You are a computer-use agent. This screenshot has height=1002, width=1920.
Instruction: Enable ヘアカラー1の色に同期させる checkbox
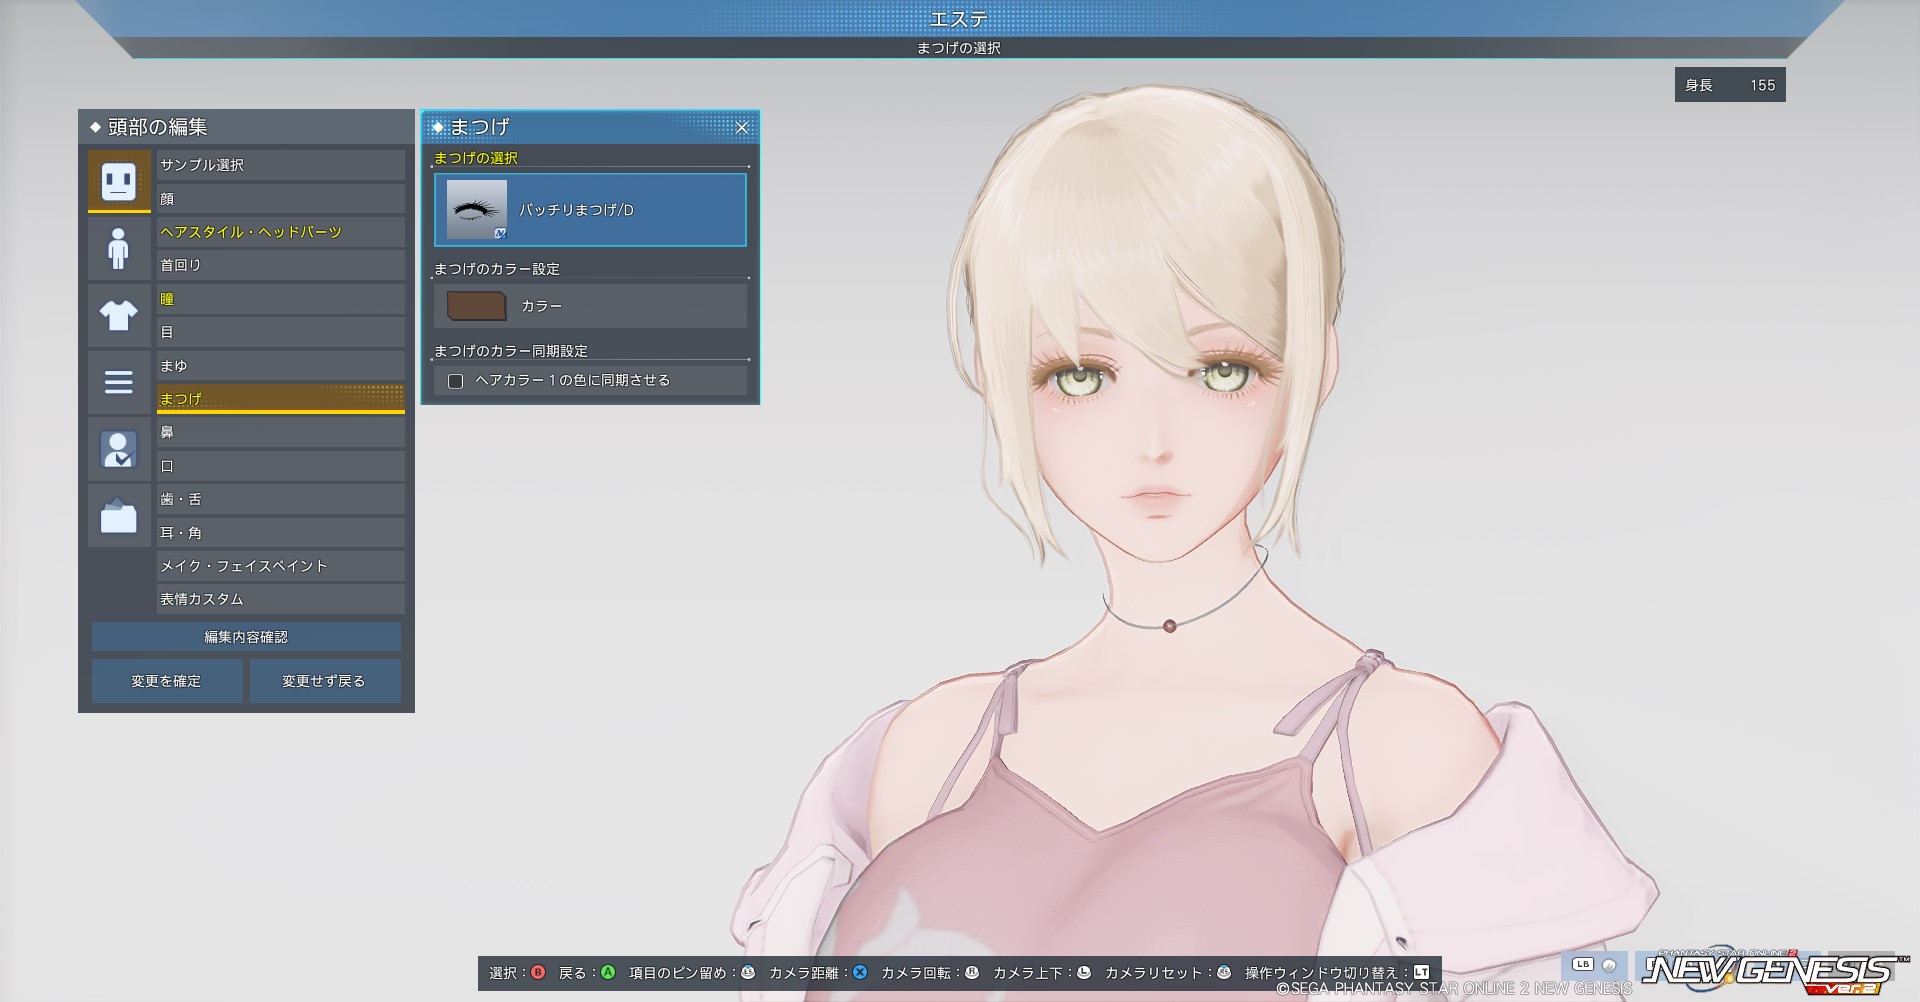pos(456,381)
